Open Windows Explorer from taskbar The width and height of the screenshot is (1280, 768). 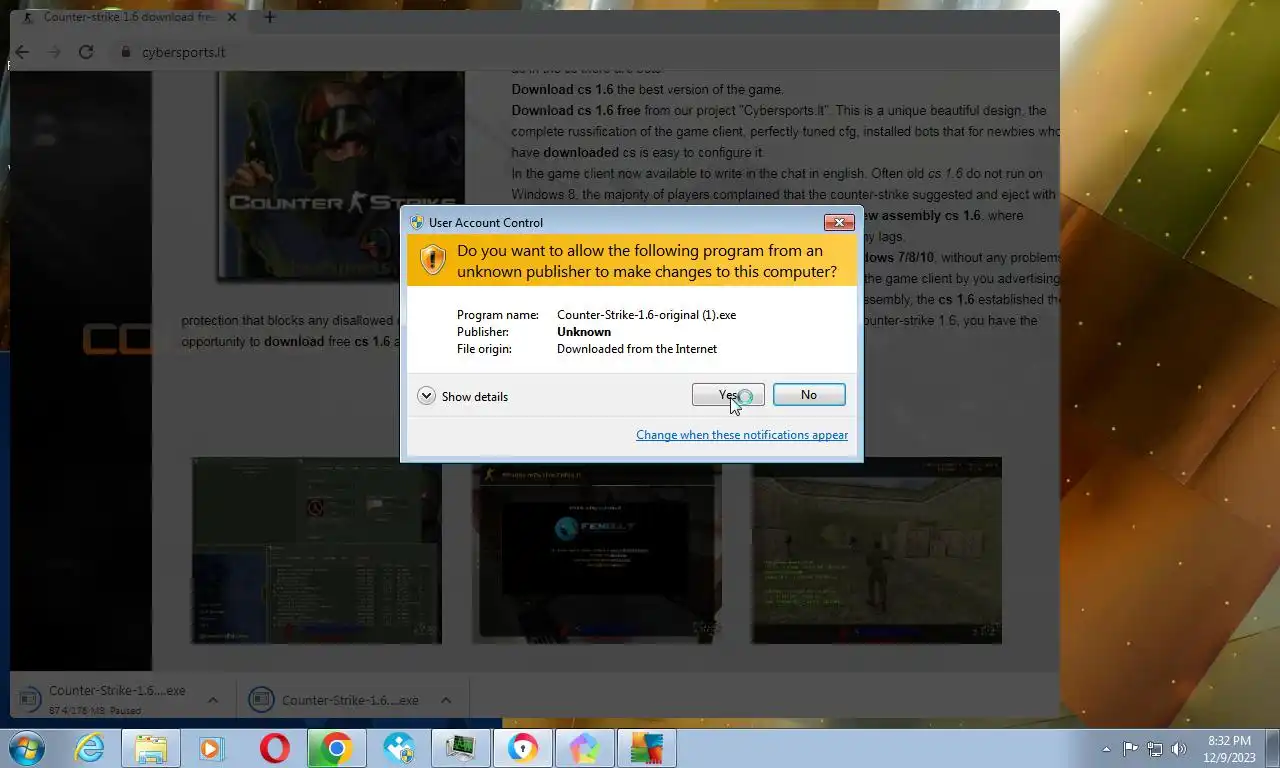(x=151, y=748)
